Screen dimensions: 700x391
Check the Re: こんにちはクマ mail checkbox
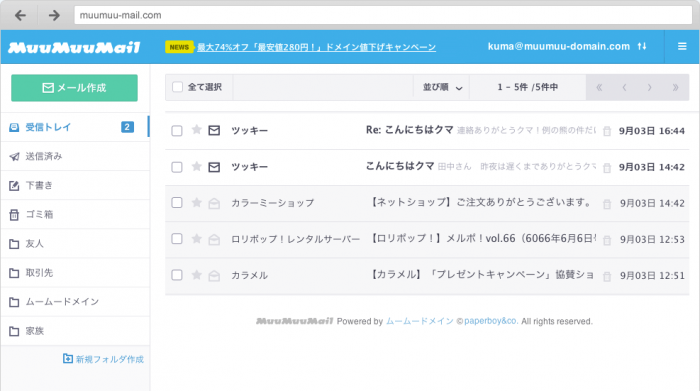pos(177,131)
